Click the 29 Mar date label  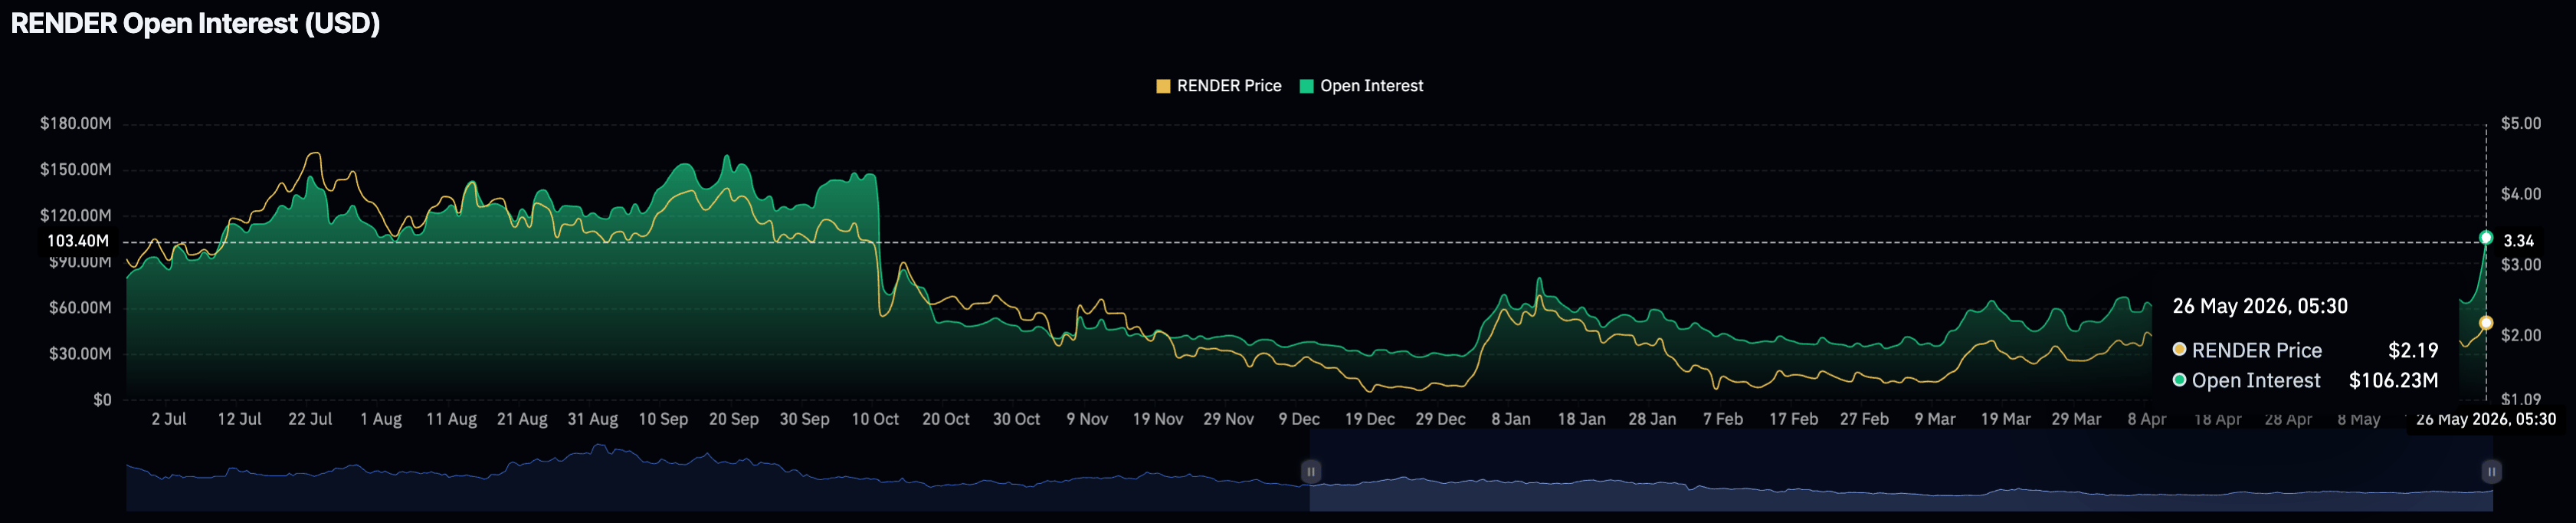click(2076, 419)
